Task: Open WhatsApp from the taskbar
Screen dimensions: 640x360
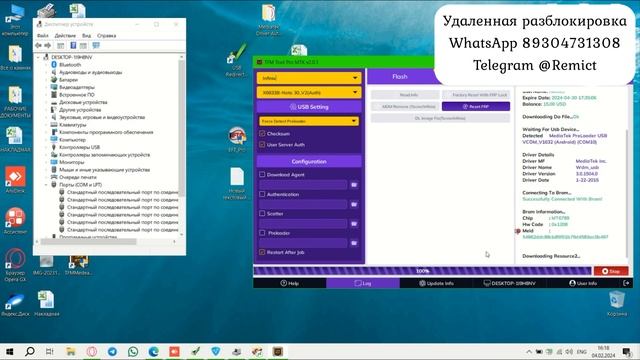Action: point(133,351)
